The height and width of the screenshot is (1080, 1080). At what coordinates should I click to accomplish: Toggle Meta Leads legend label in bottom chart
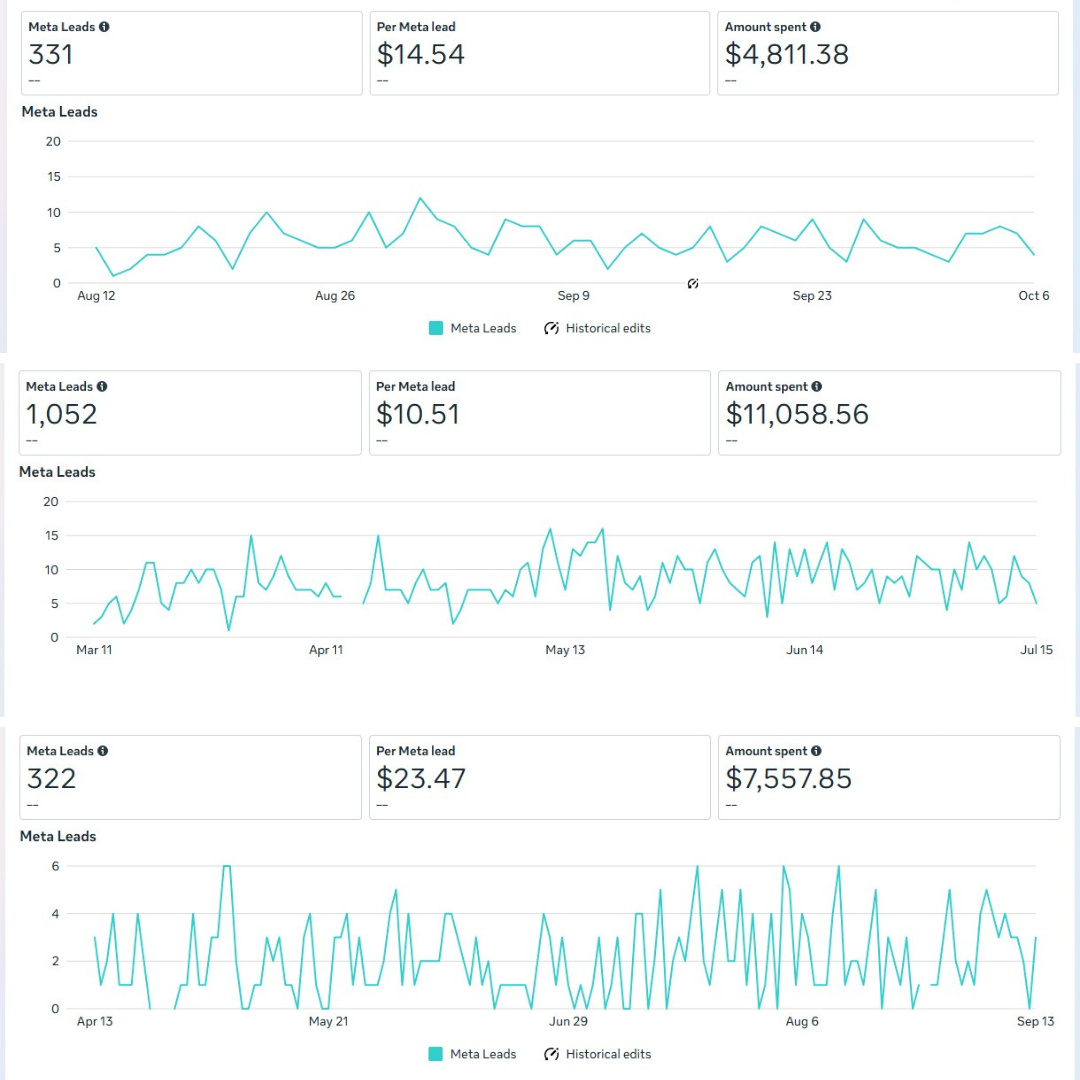tap(483, 1054)
